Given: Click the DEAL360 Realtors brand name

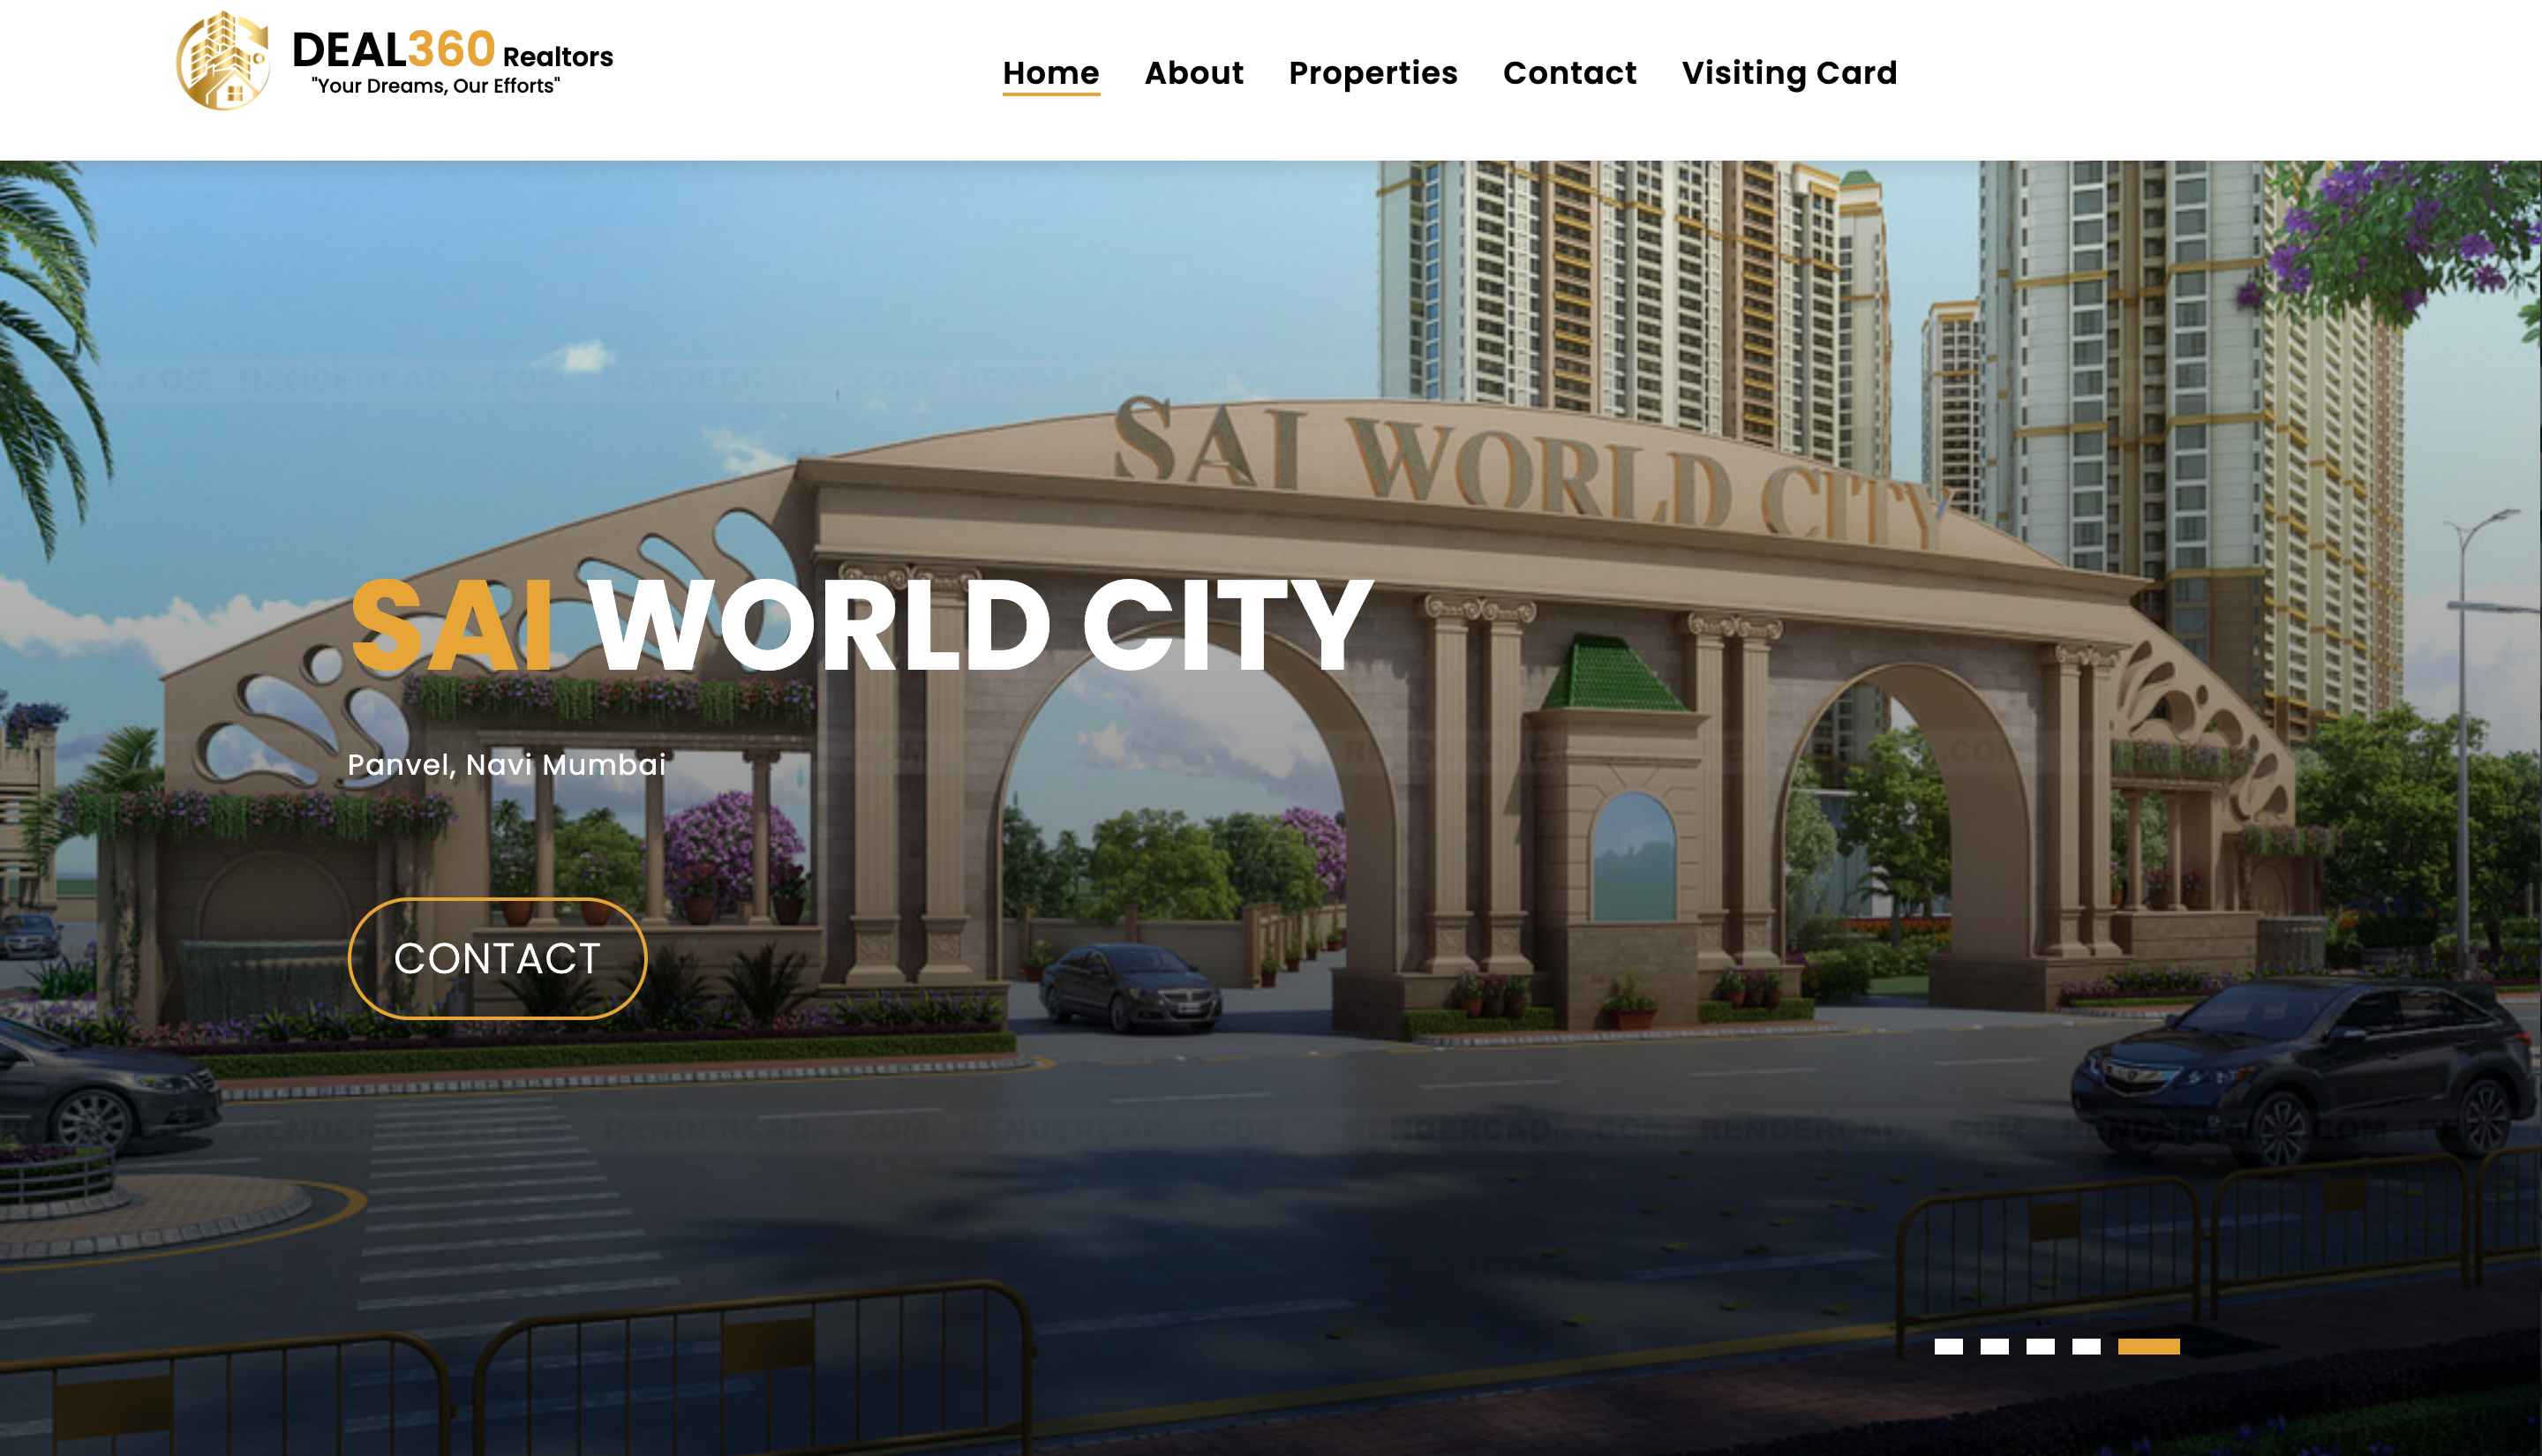Looking at the screenshot, I should 452,50.
